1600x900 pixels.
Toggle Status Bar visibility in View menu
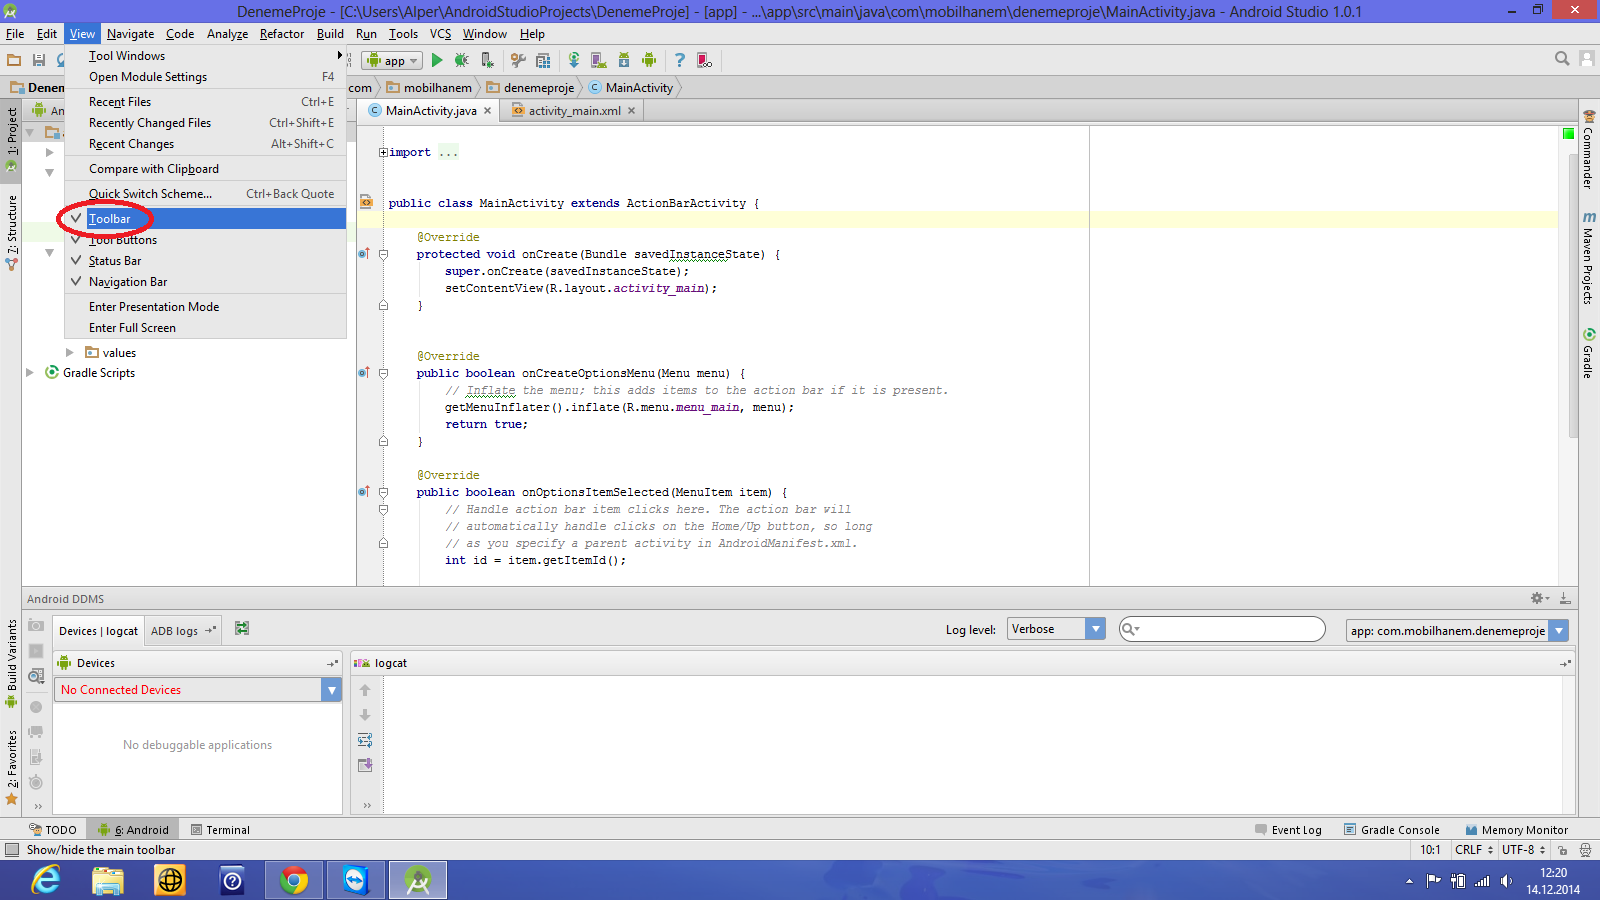tap(205, 261)
